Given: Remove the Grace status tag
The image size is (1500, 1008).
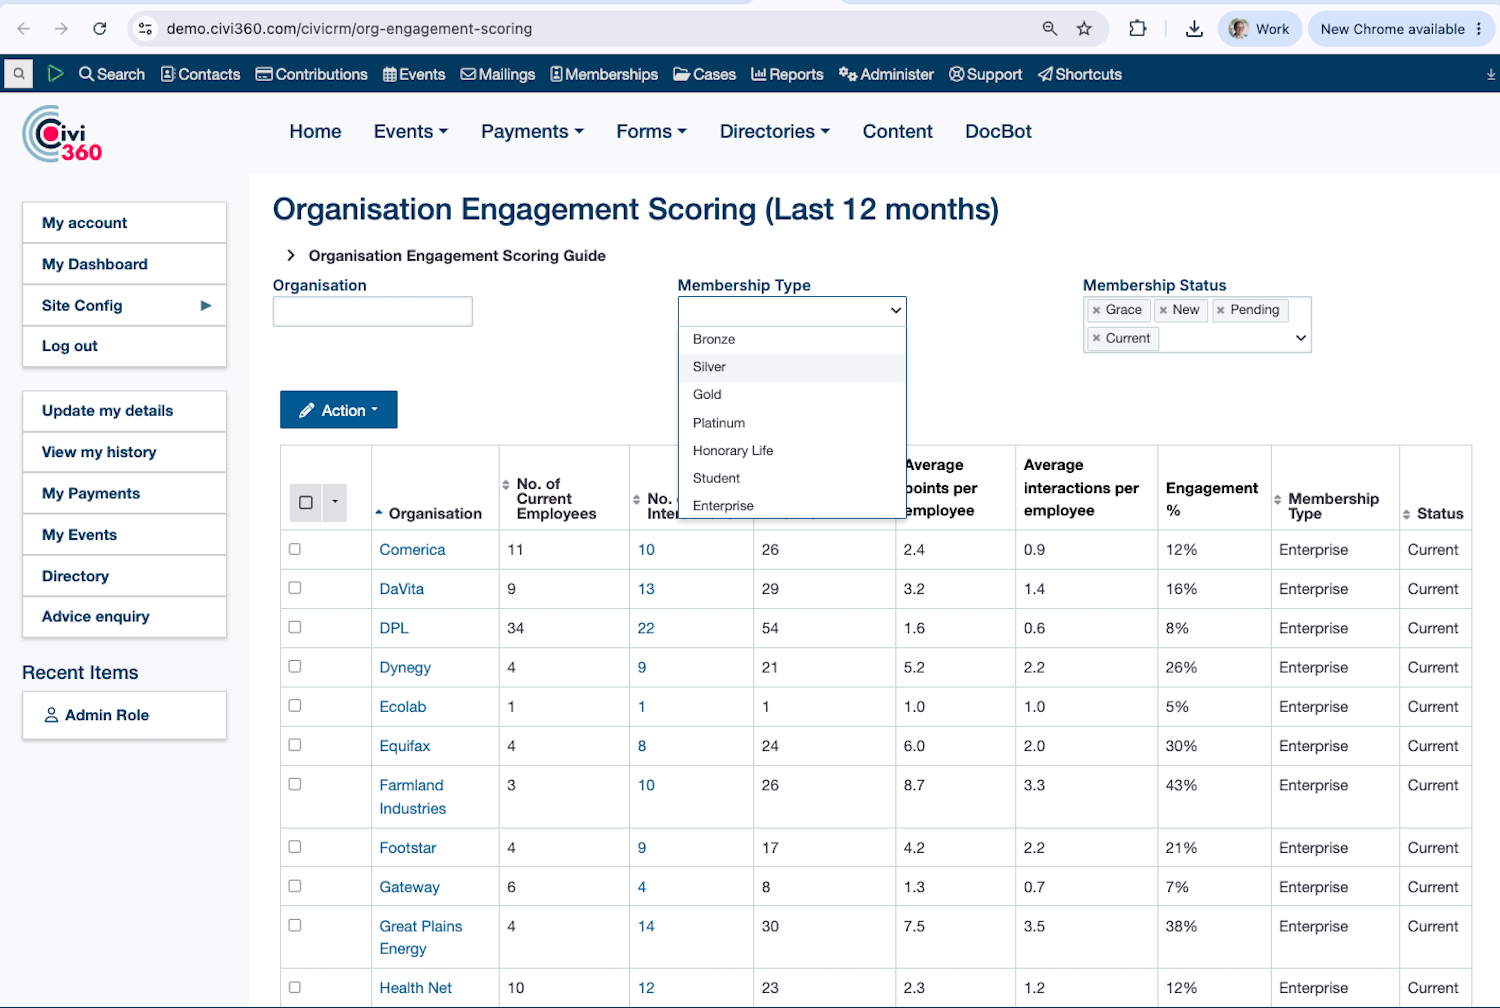Looking at the screenshot, I should (x=1097, y=310).
